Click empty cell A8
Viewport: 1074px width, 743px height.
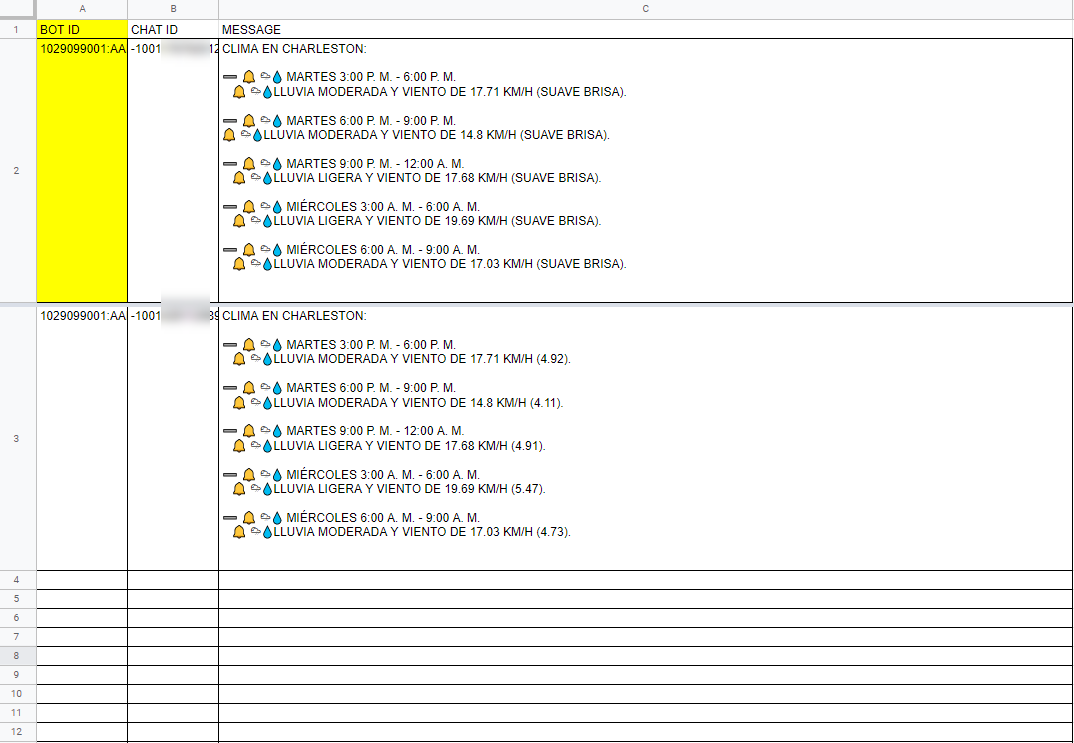[82, 656]
